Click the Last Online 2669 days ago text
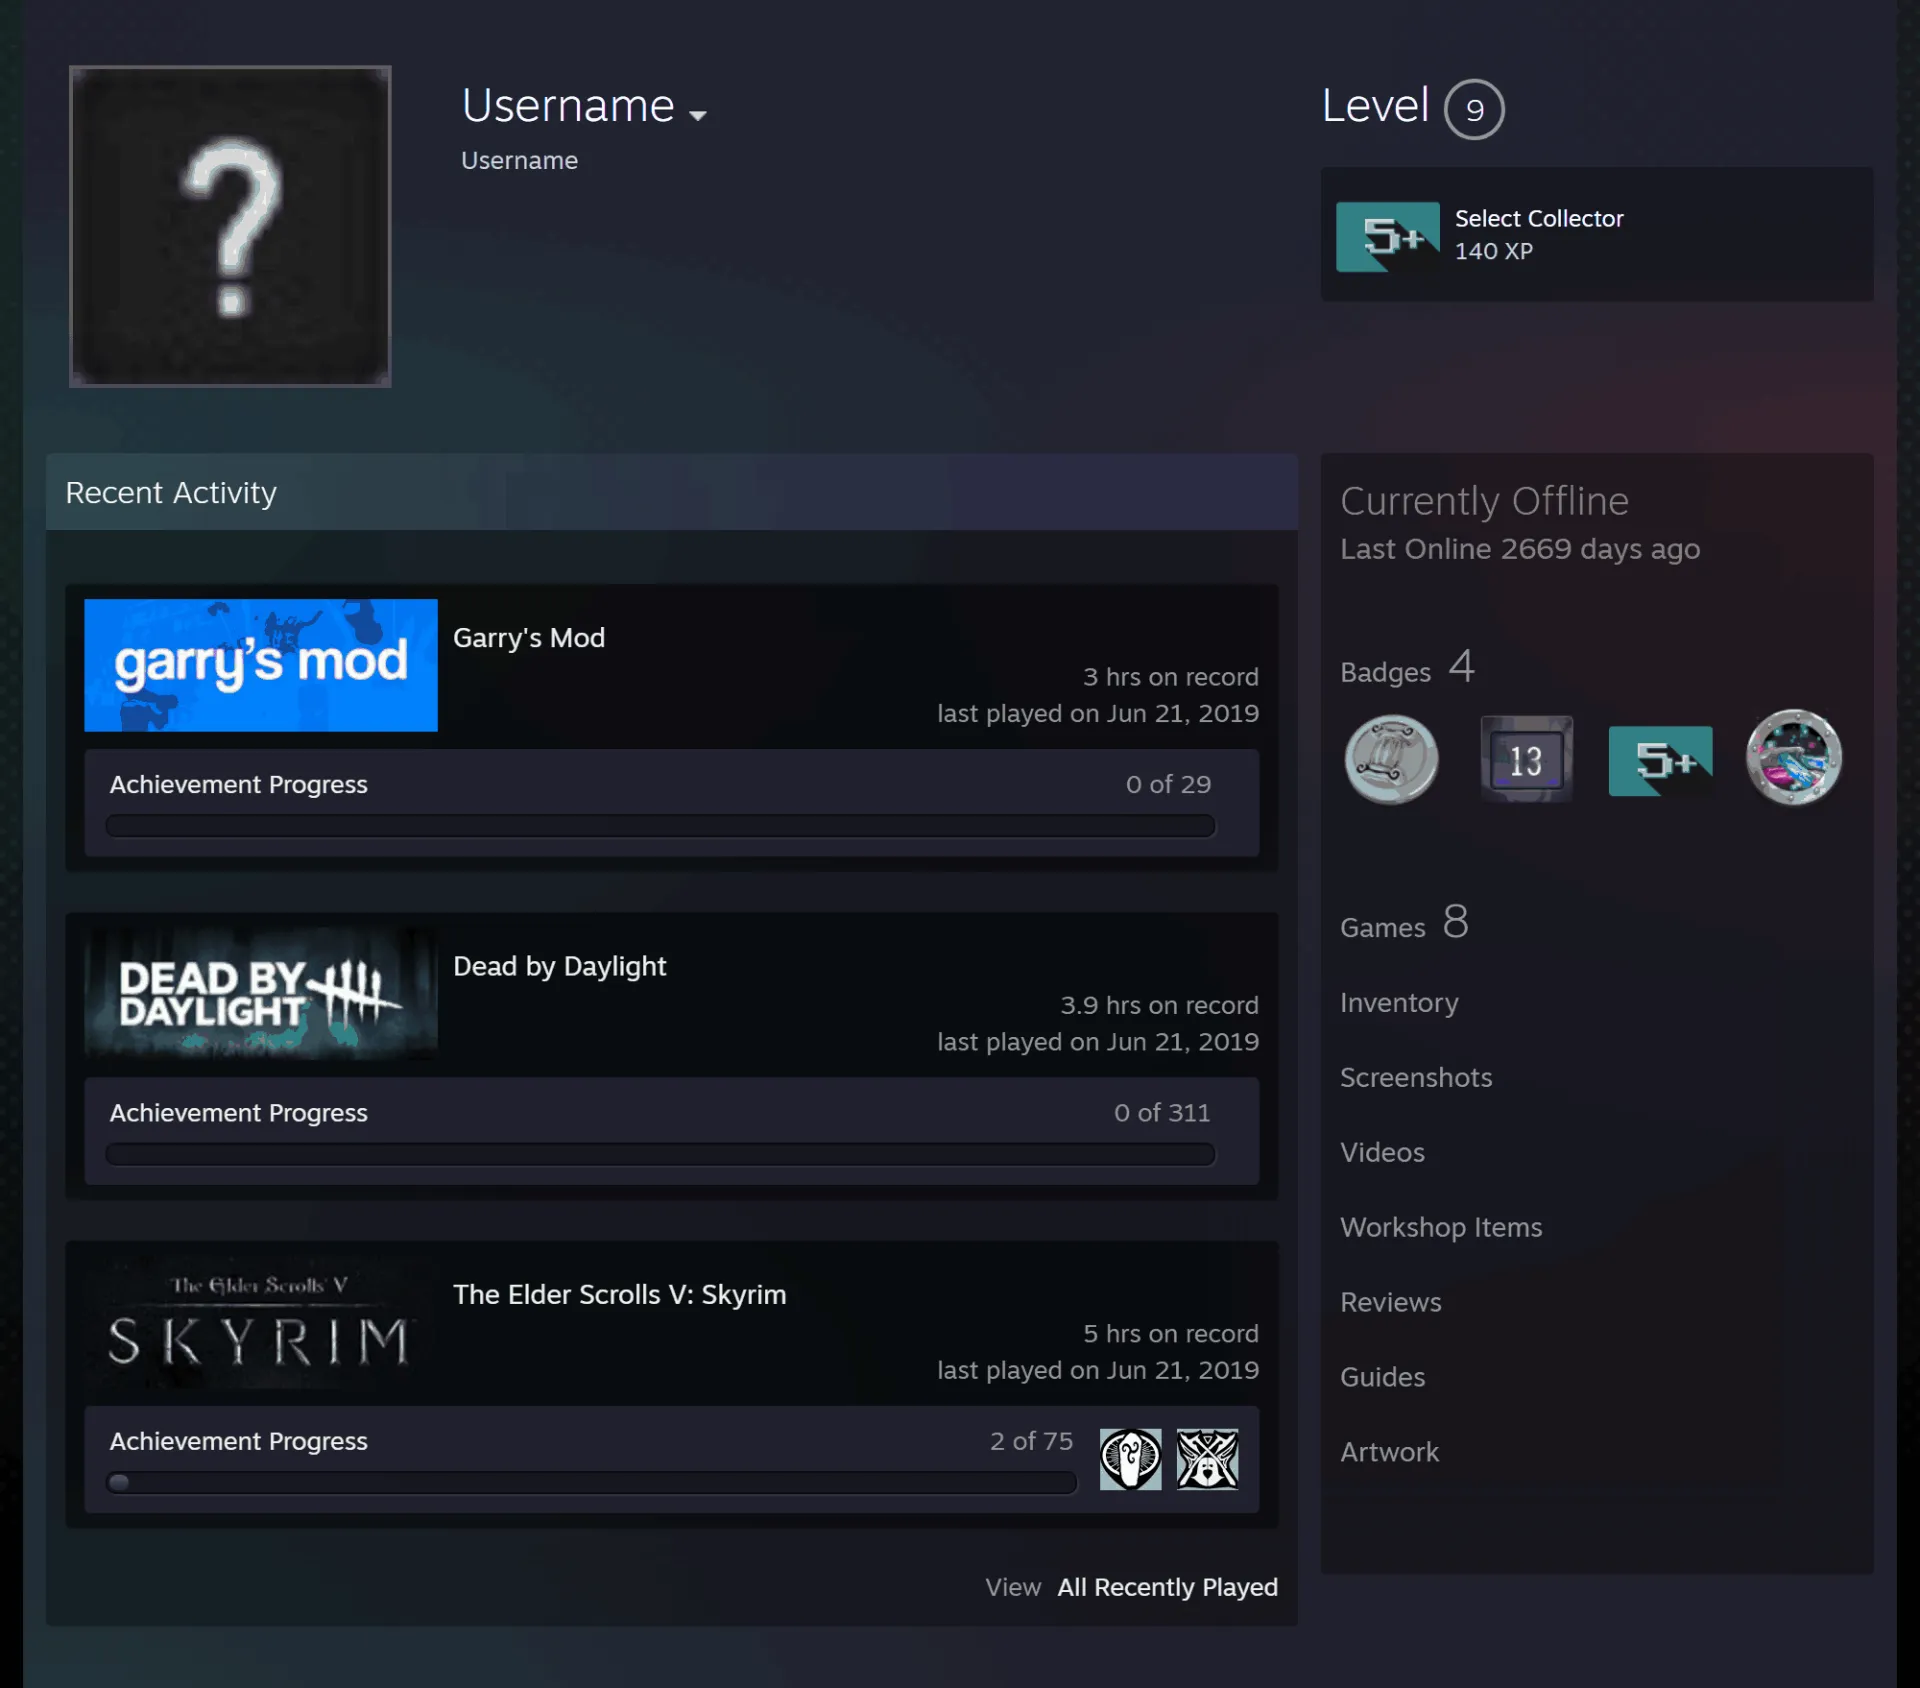The width and height of the screenshot is (1920, 1688). tap(1520, 549)
